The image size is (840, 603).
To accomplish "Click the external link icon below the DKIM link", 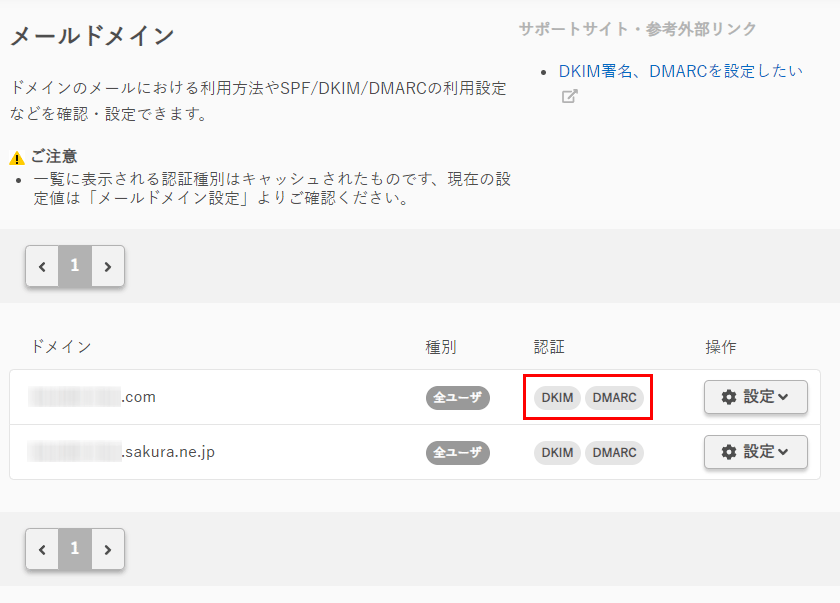I will pos(569,97).
